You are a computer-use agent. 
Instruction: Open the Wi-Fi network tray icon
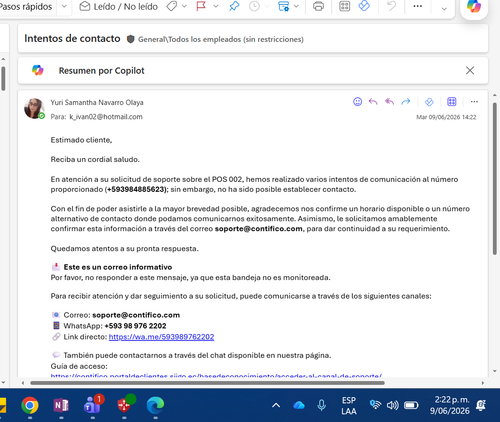375,405
